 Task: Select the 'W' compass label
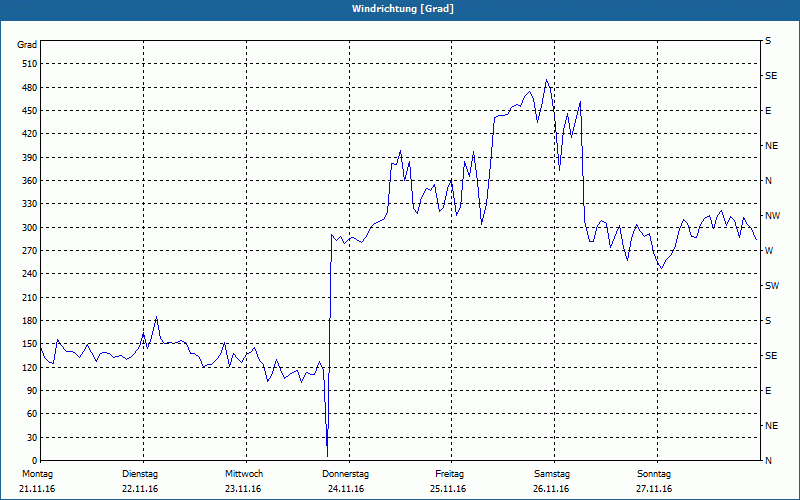(x=770, y=251)
